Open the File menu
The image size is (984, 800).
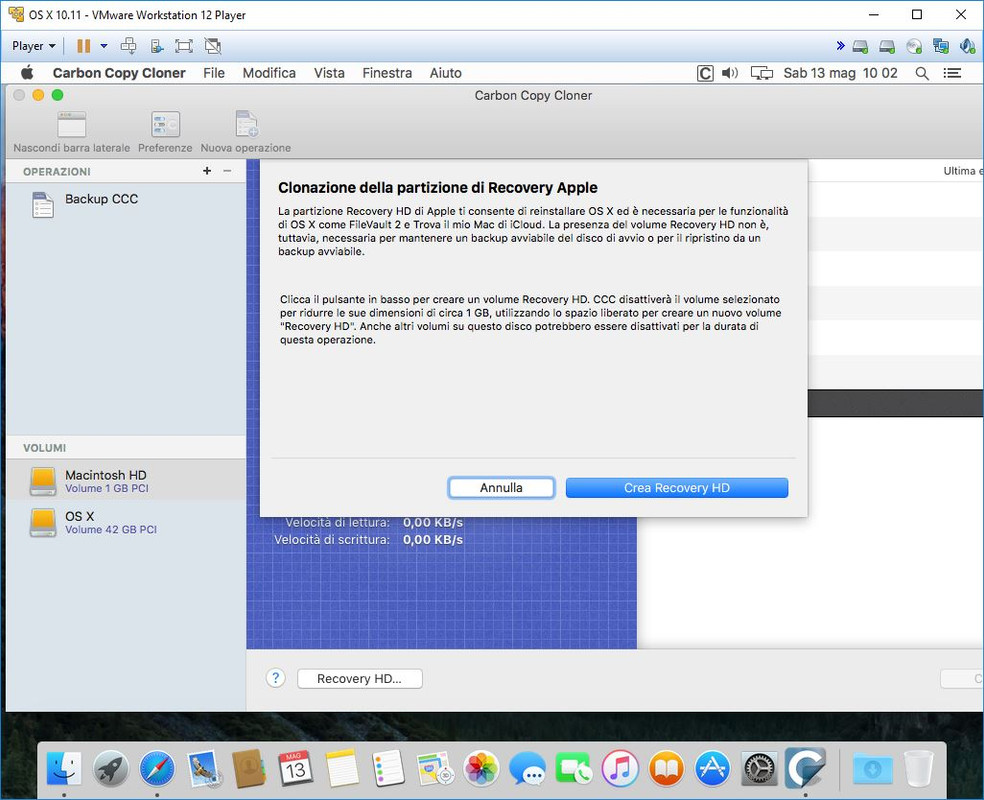(x=214, y=73)
